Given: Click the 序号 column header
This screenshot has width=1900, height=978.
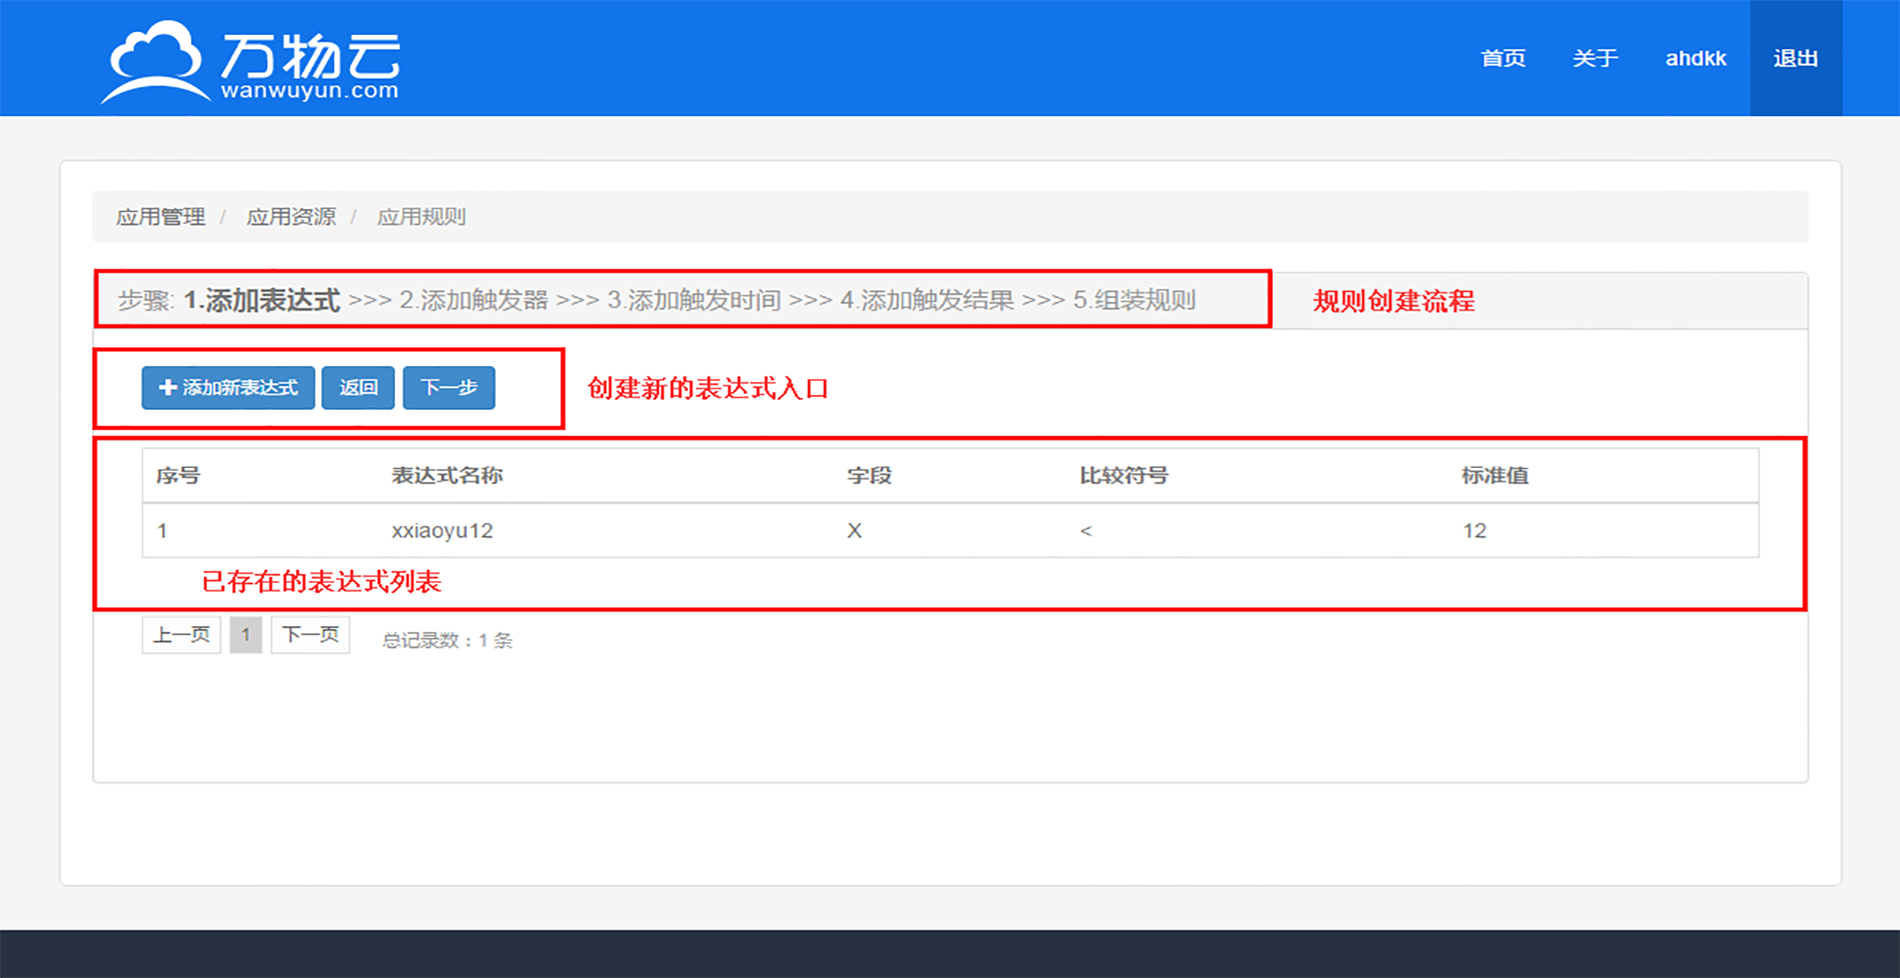Looking at the screenshot, I should coord(178,476).
